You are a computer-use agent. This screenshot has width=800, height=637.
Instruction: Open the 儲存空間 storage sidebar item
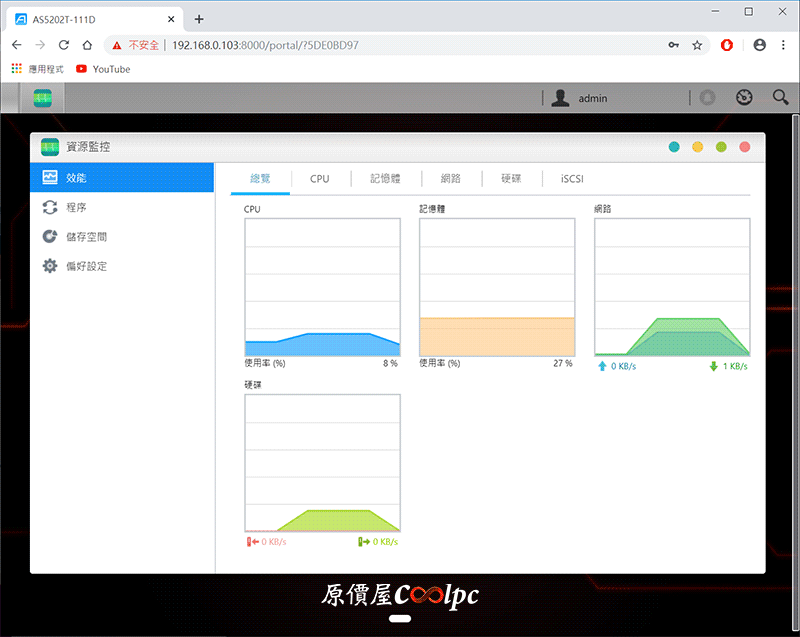click(x=122, y=237)
